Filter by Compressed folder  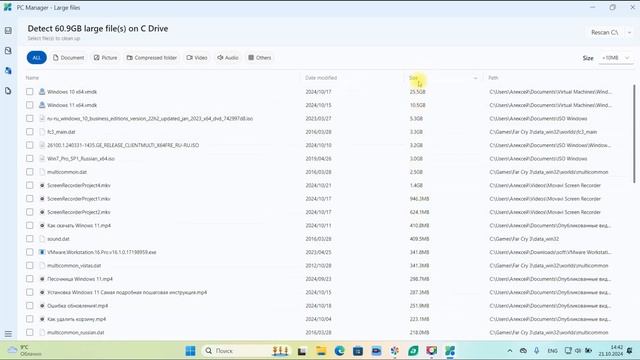tap(152, 58)
